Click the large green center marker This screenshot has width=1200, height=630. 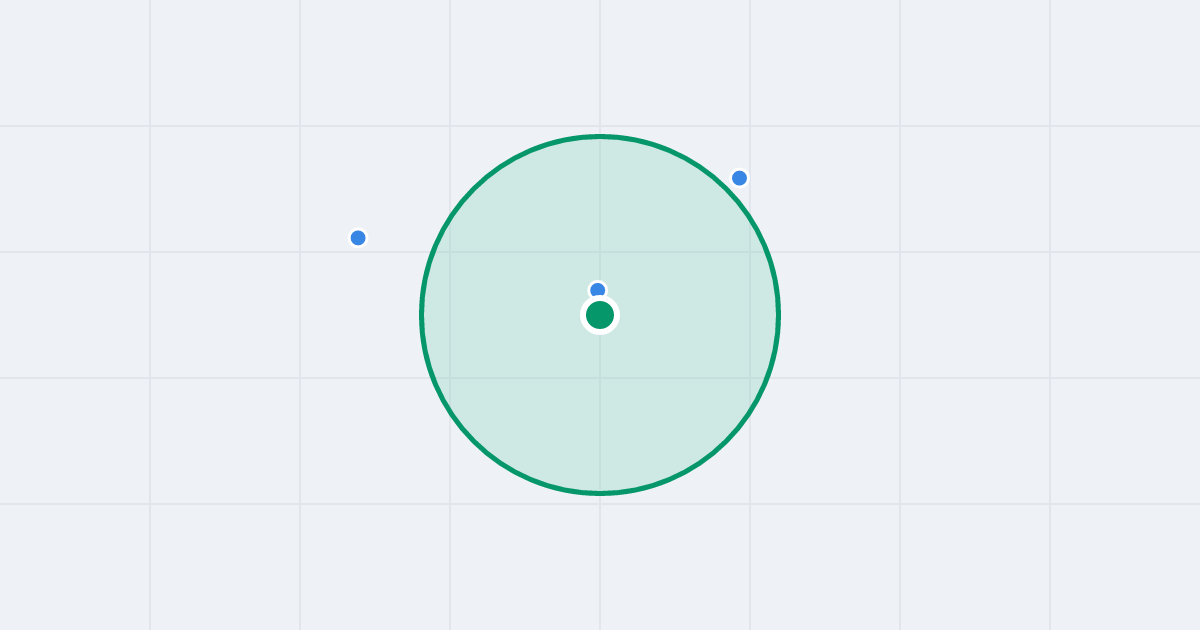click(x=600, y=315)
